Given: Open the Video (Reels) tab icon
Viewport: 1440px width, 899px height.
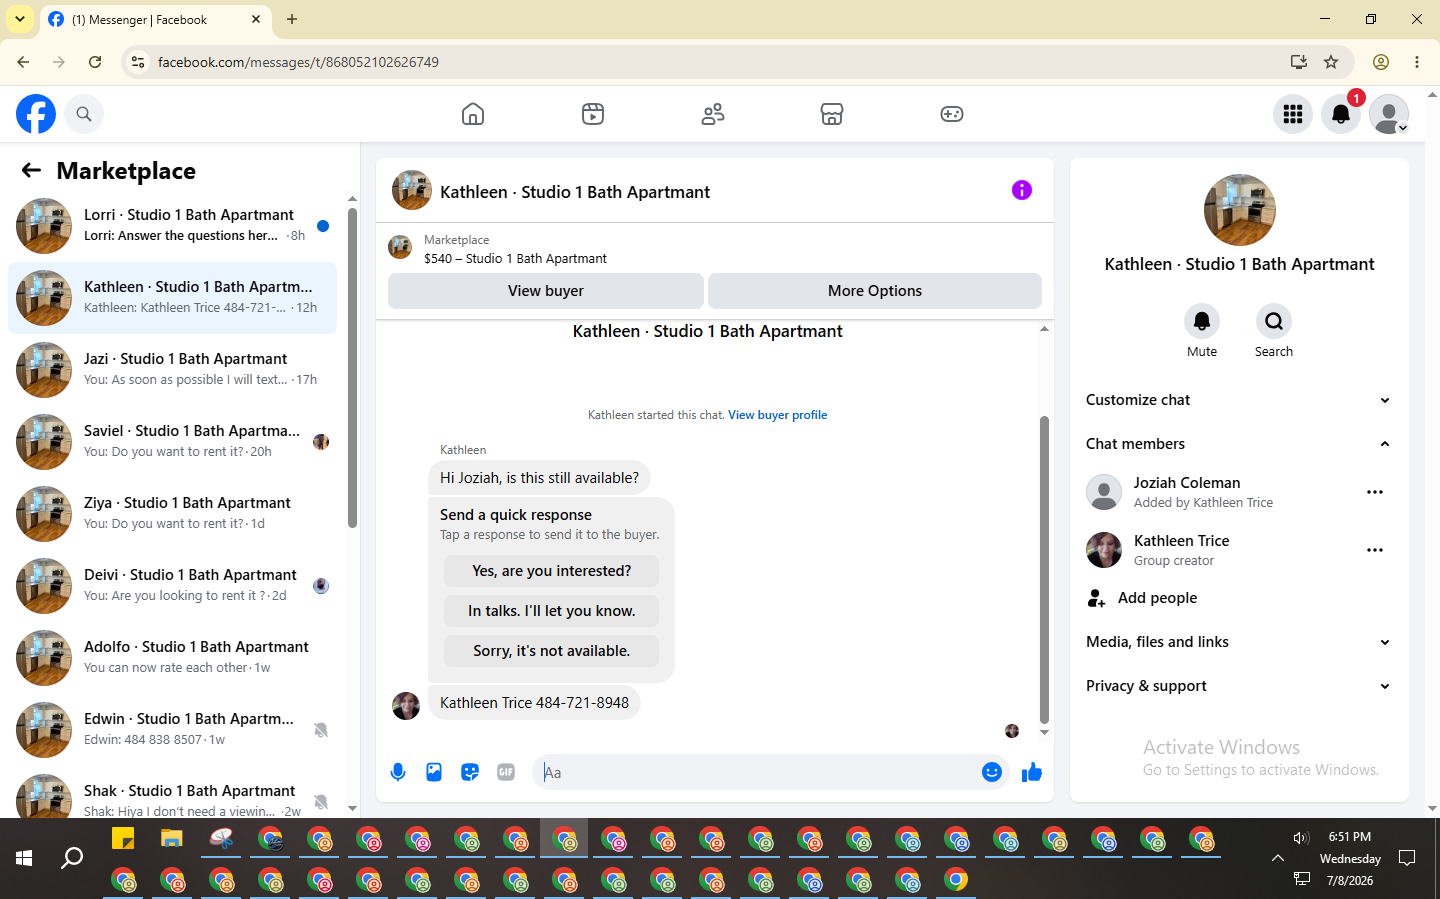Looking at the screenshot, I should (593, 114).
